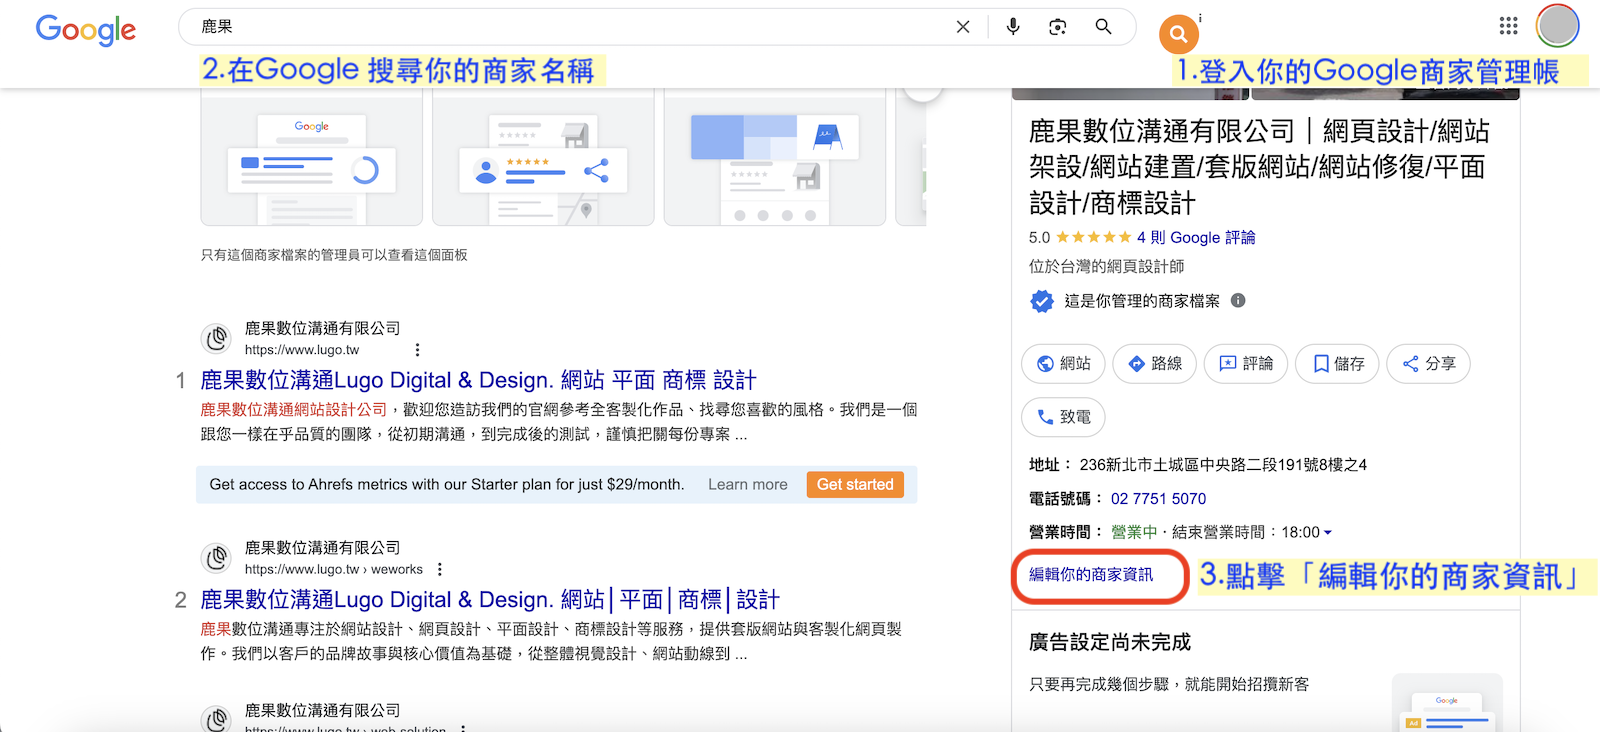Screen dimensions: 1600x732
Task: Click the 致電 call button
Action: point(1063,417)
